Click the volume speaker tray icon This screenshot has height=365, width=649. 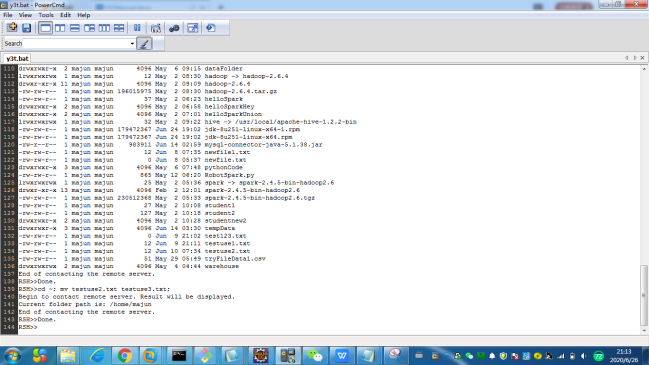584,356
